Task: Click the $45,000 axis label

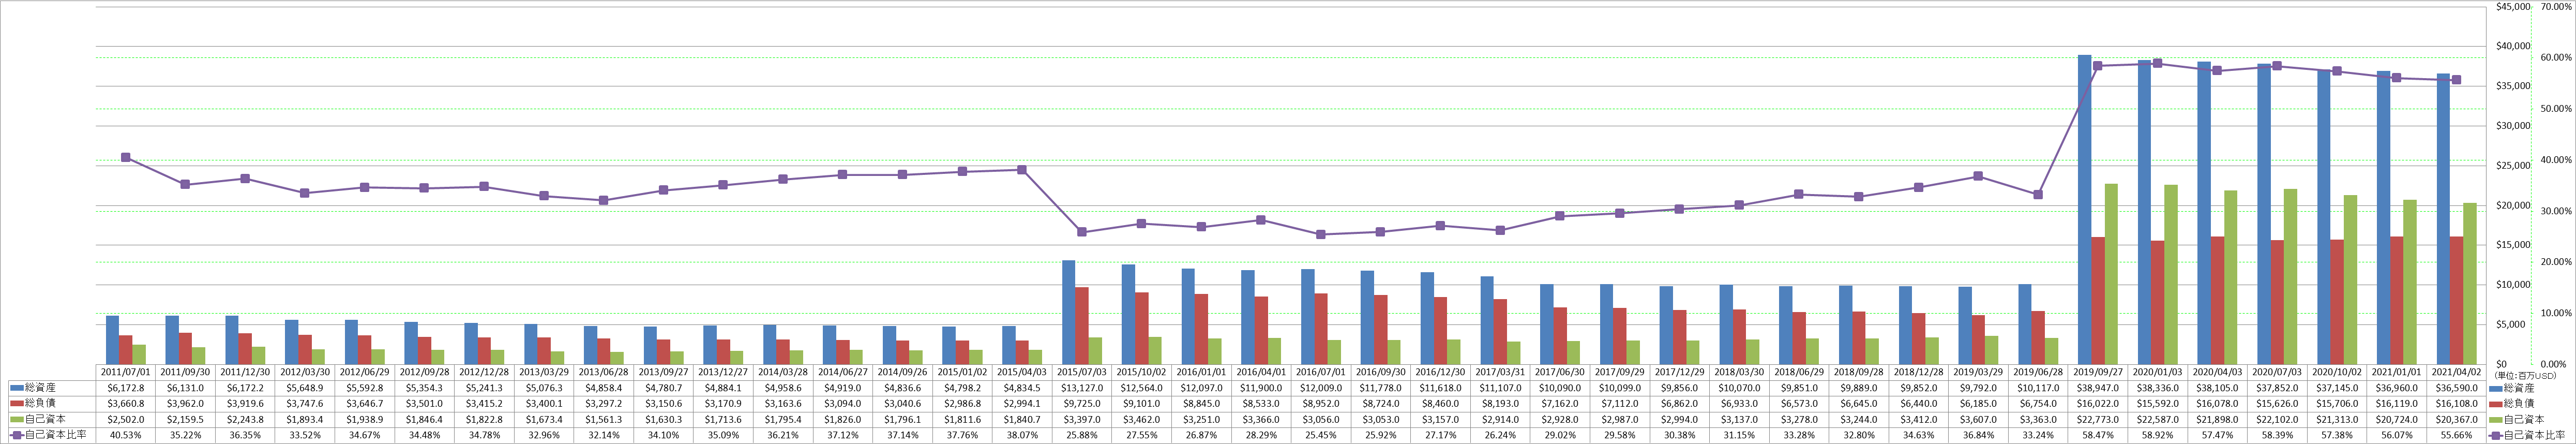Action: (x=2513, y=6)
